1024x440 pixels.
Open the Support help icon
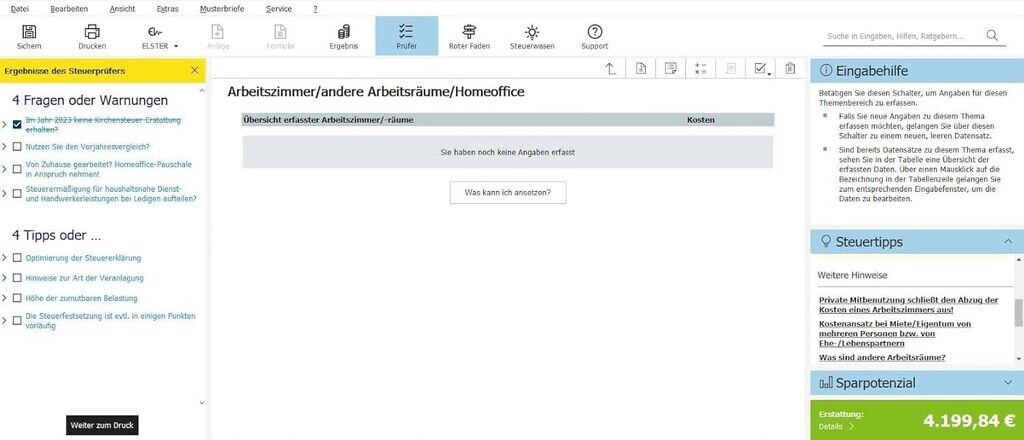click(594, 35)
